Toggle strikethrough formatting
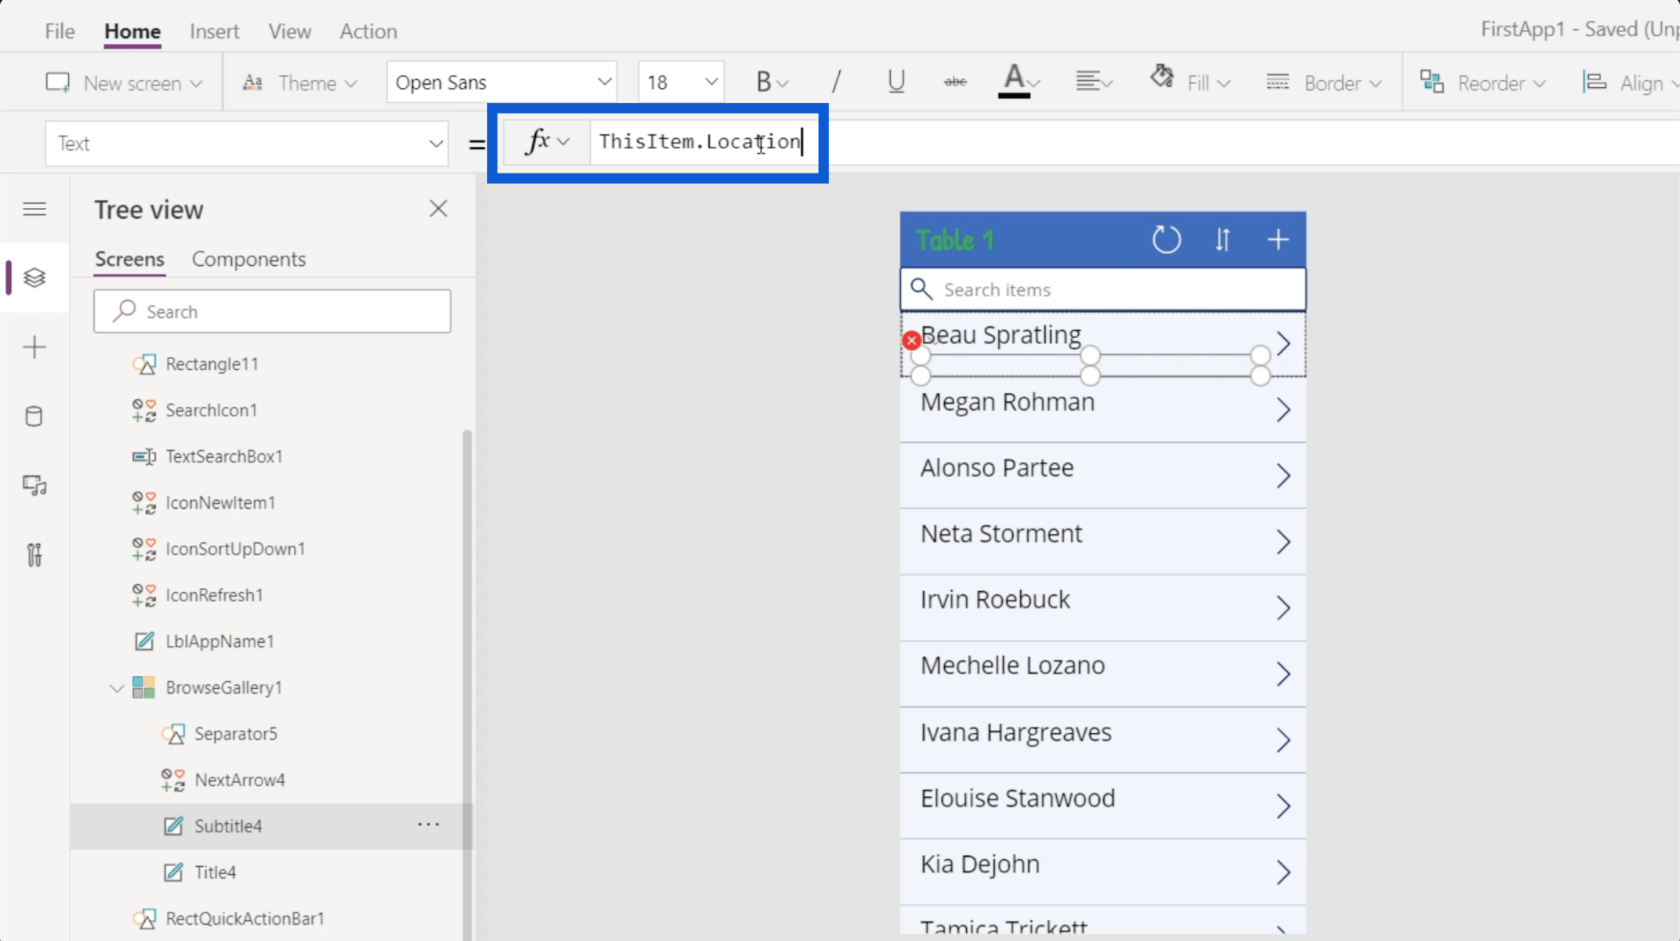The image size is (1680, 941). (x=955, y=82)
